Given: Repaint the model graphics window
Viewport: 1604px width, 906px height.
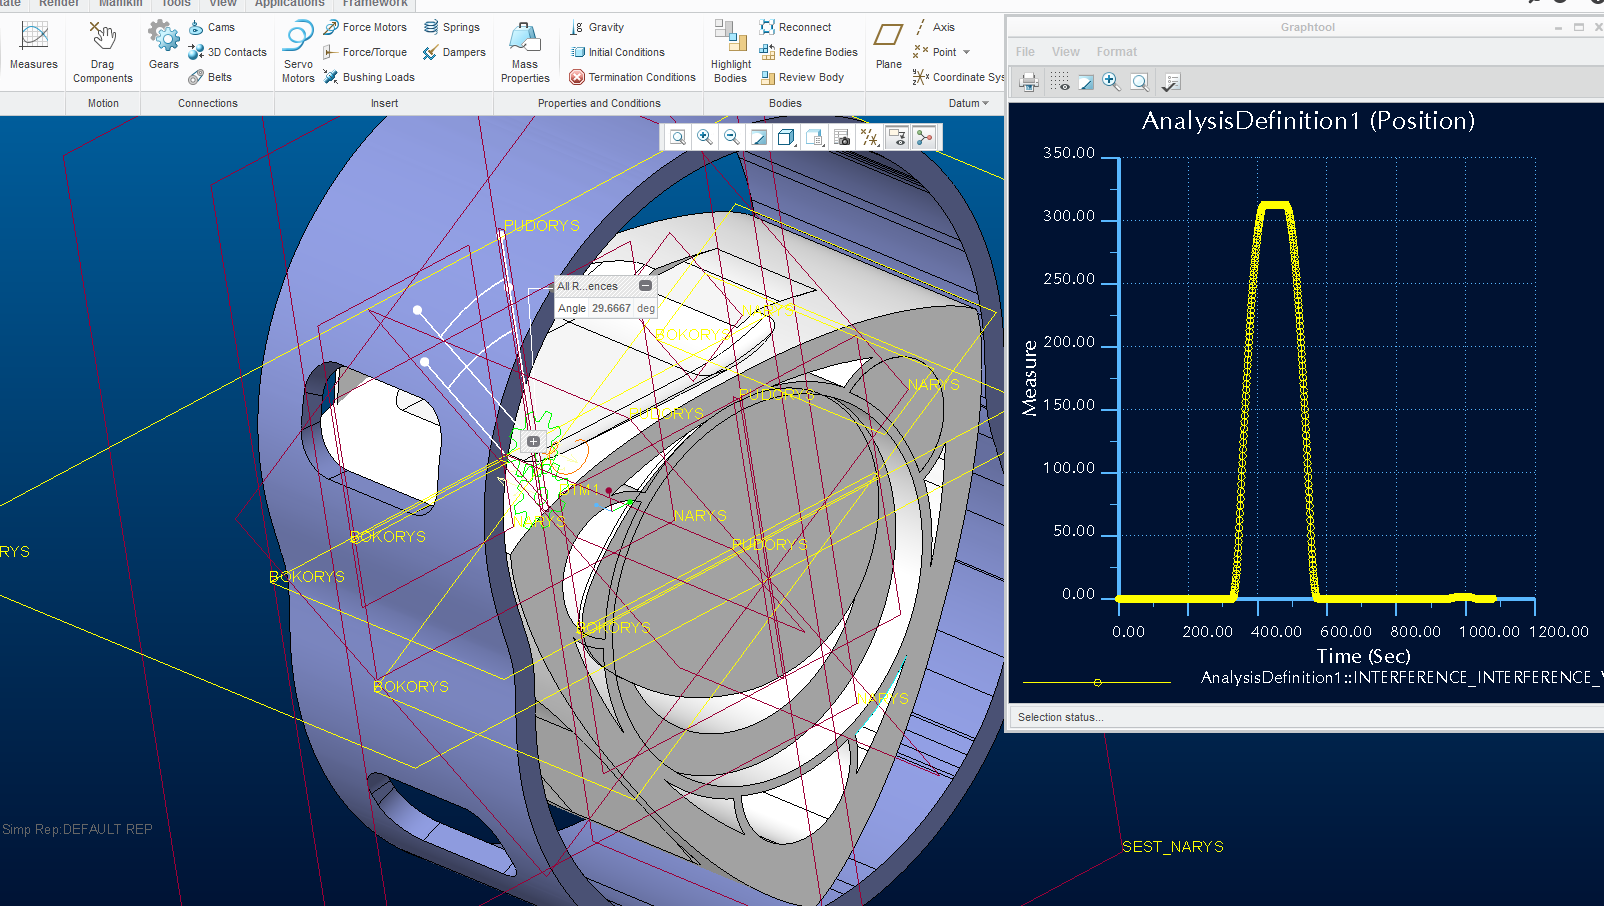Looking at the screenshot, I should [x=759, y=138].
